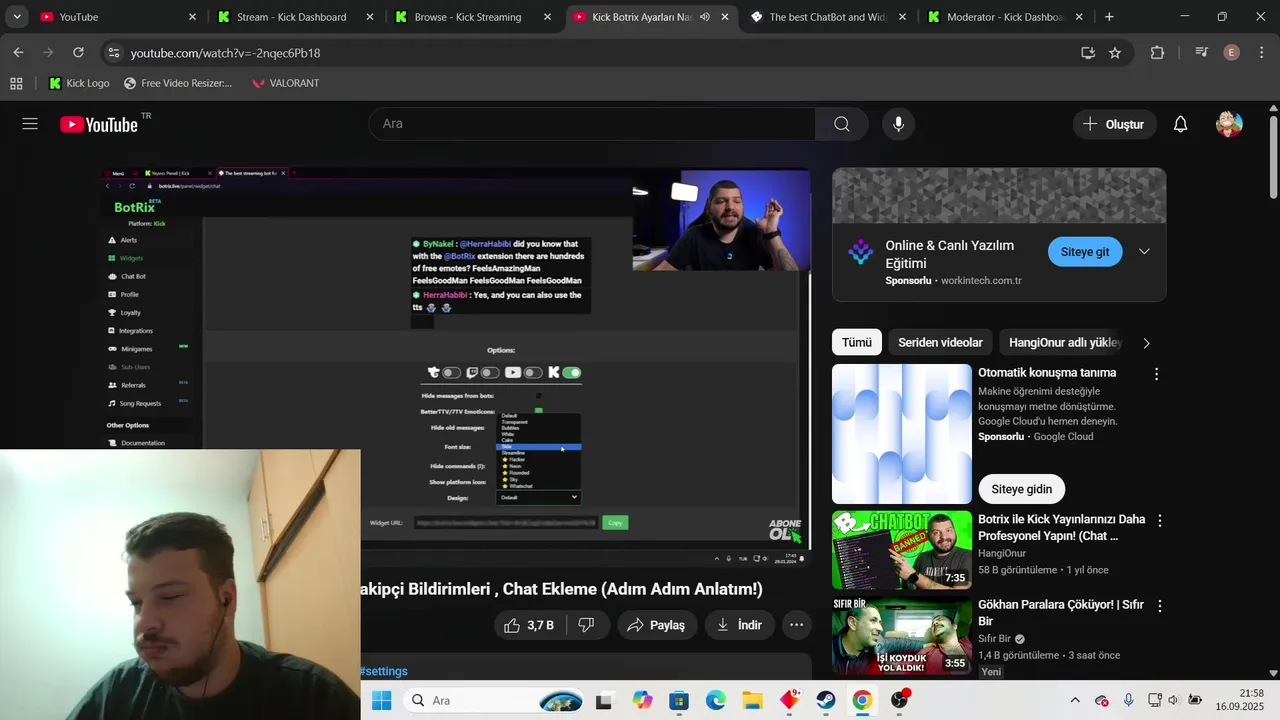The width and height of the screenshot is (1280, 720).
Task: Open Gökhan Paralara Çöküyor video thumbnail
Action: coord(902,636)
